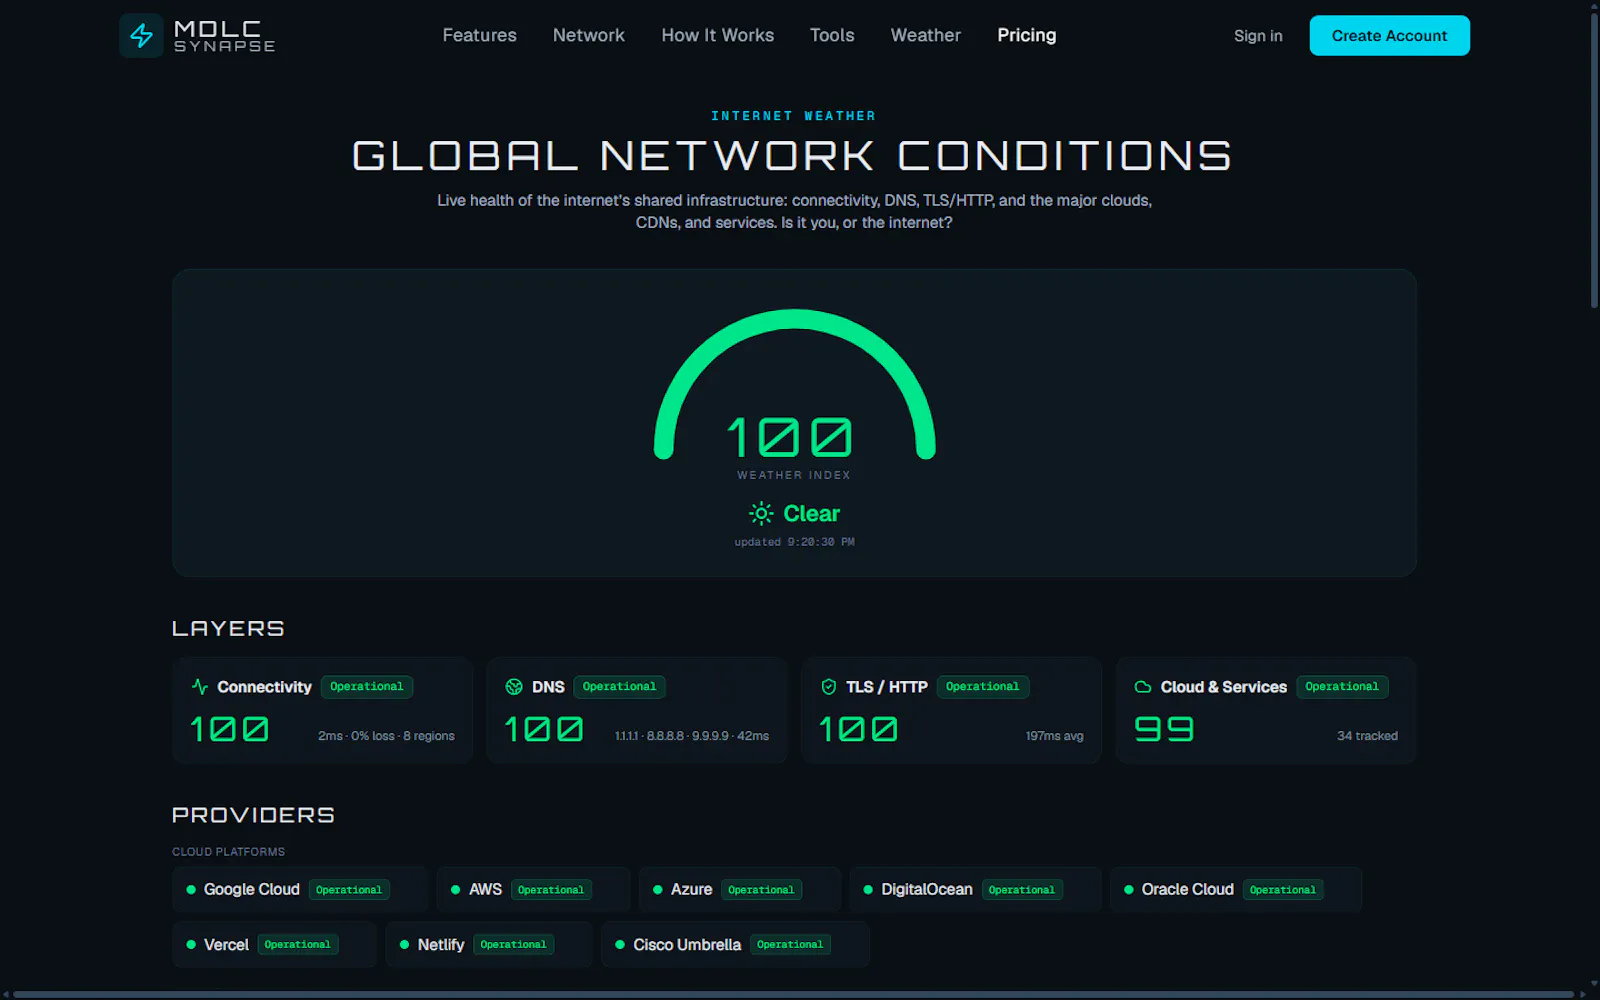Image resolution: width=1600 pixels, height=1000 pixels.
Task: Open the Google Cloud provider card
Action: 300,890
